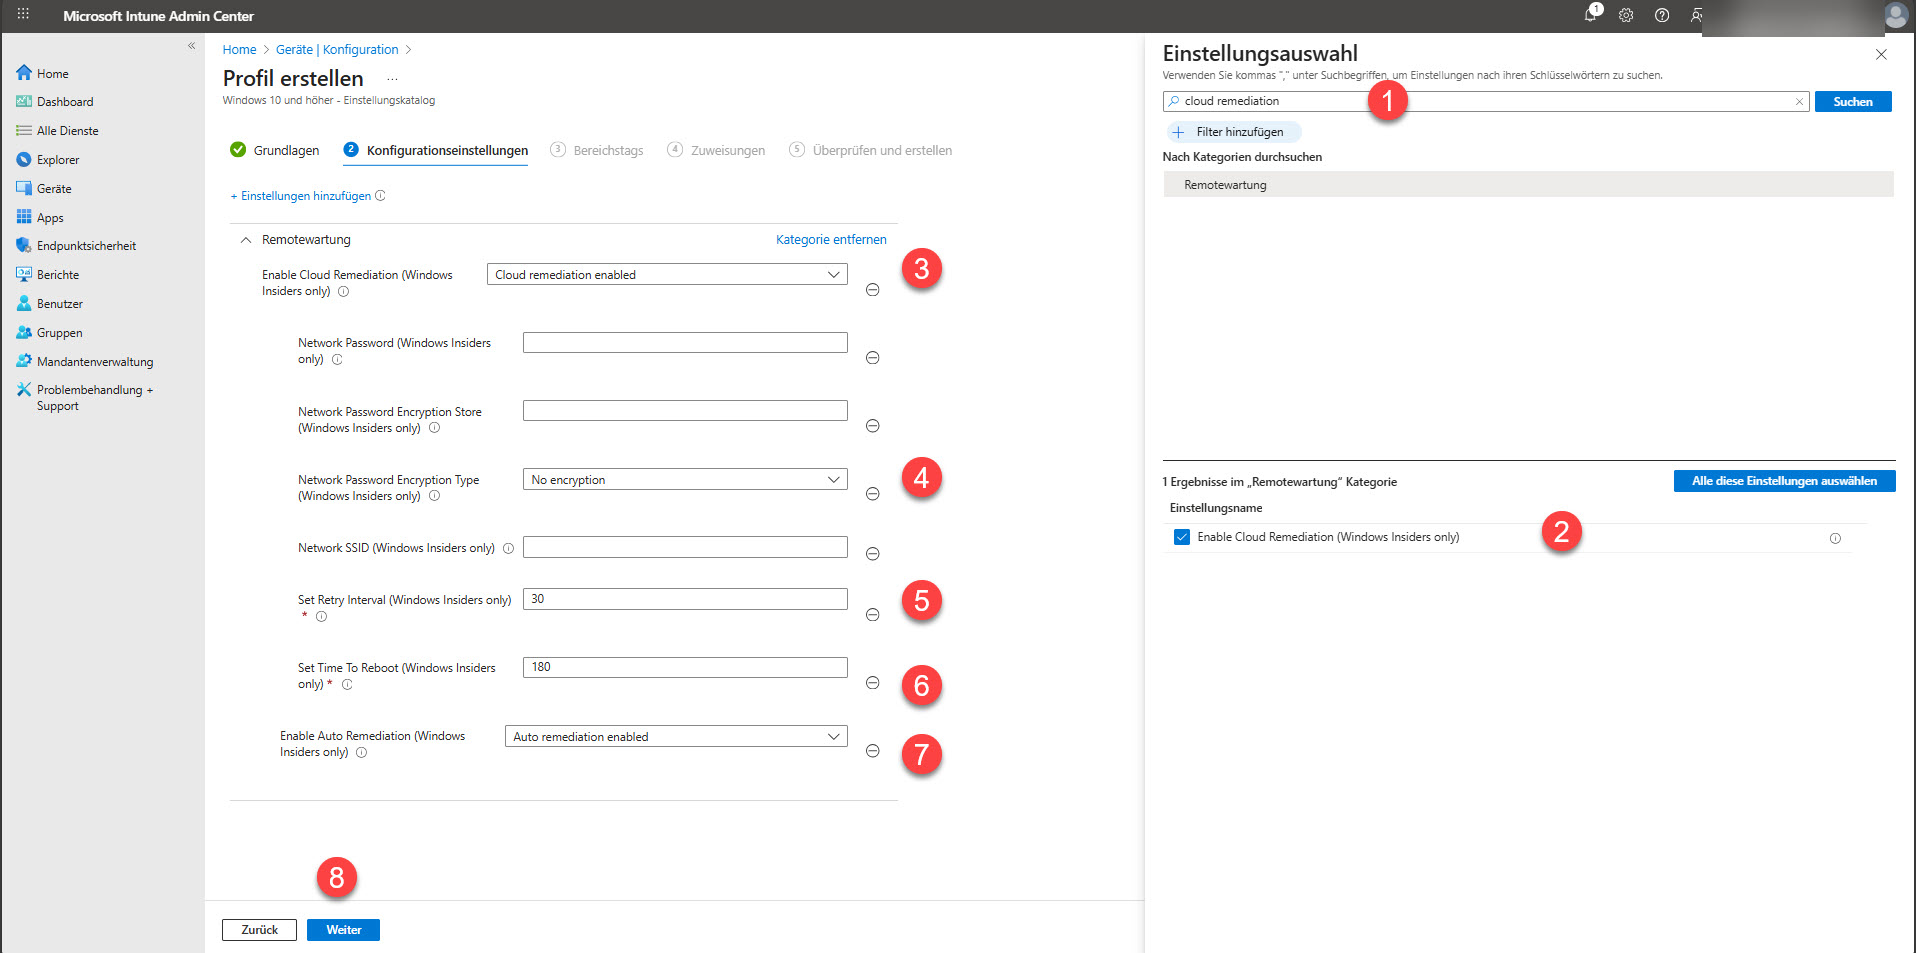The width and height of the screenshot is (1916, 953).
Task: Click the cloud remediation search box
Action: (x=1485, y=101)
